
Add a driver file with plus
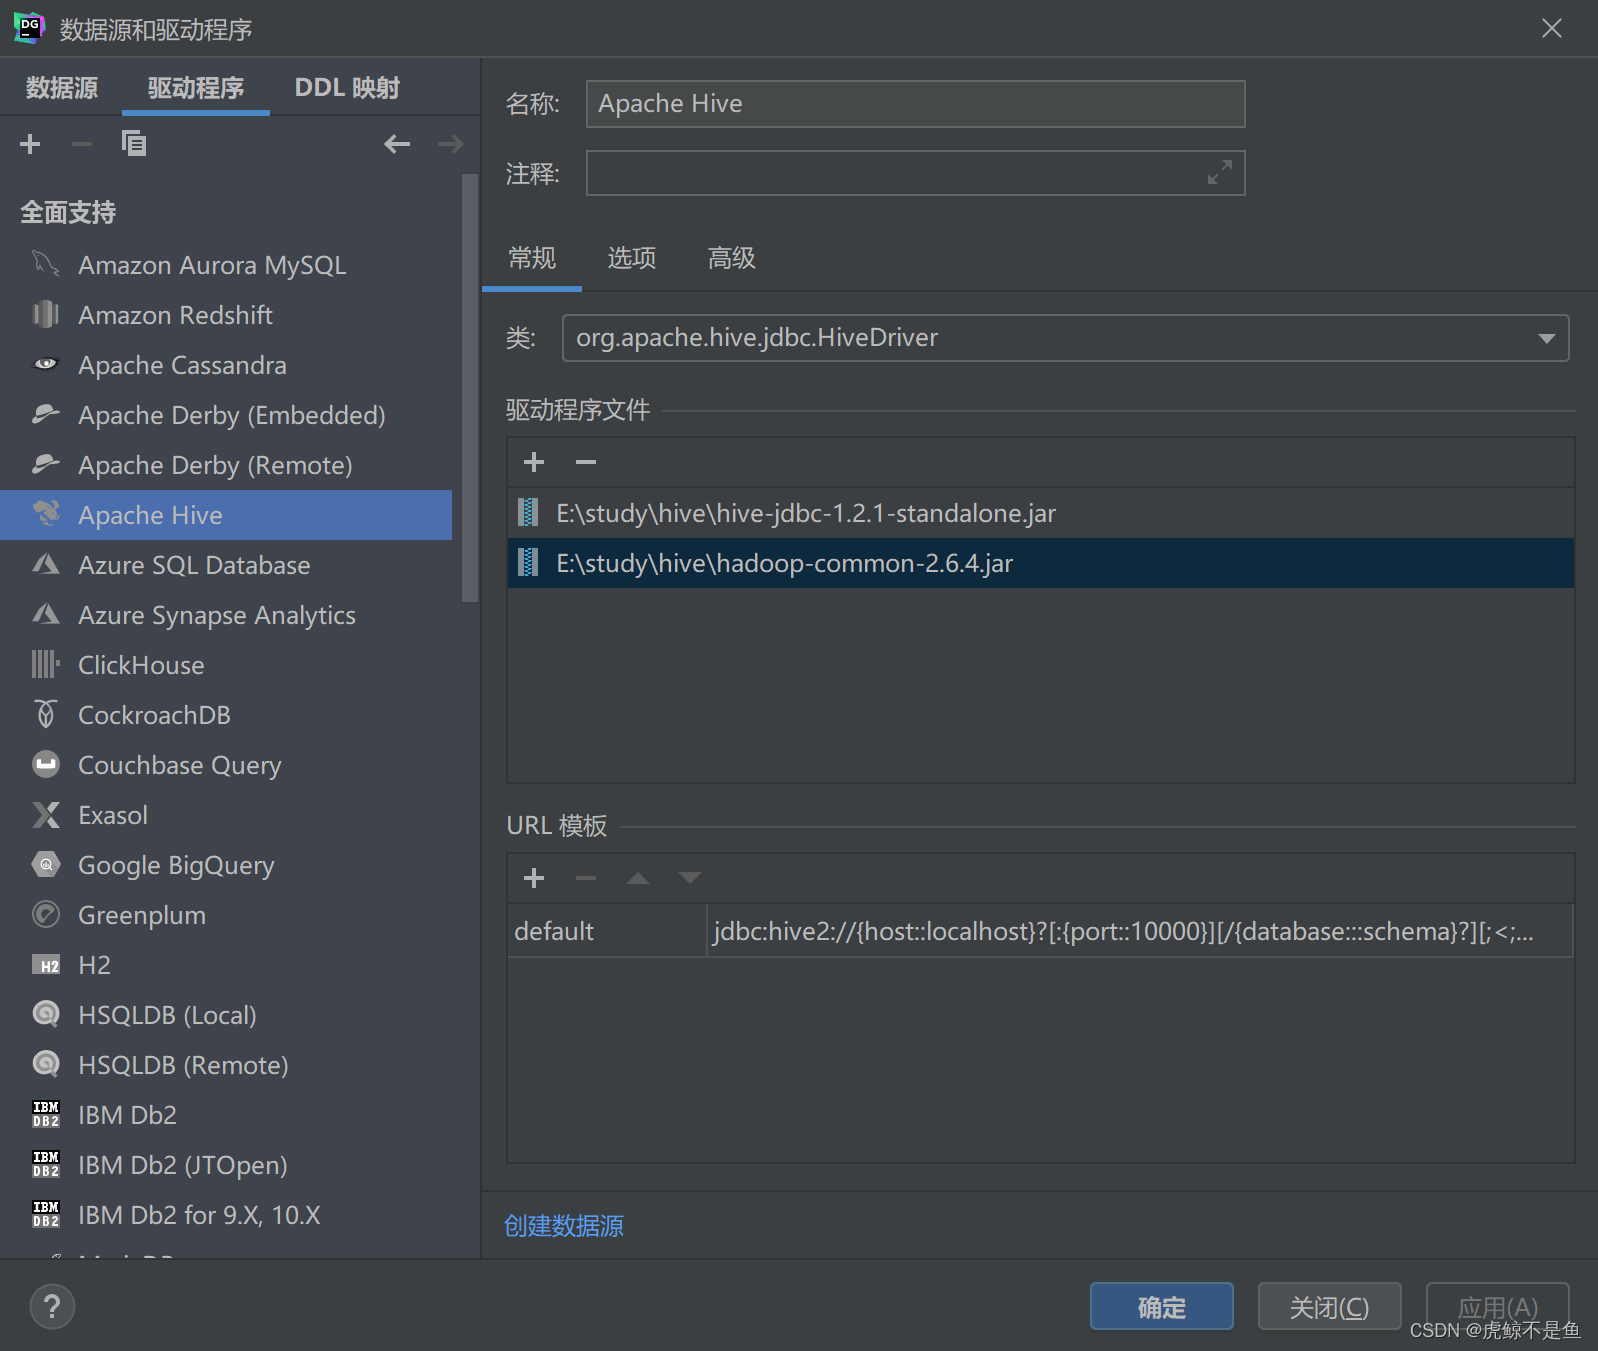click(534, 462)
